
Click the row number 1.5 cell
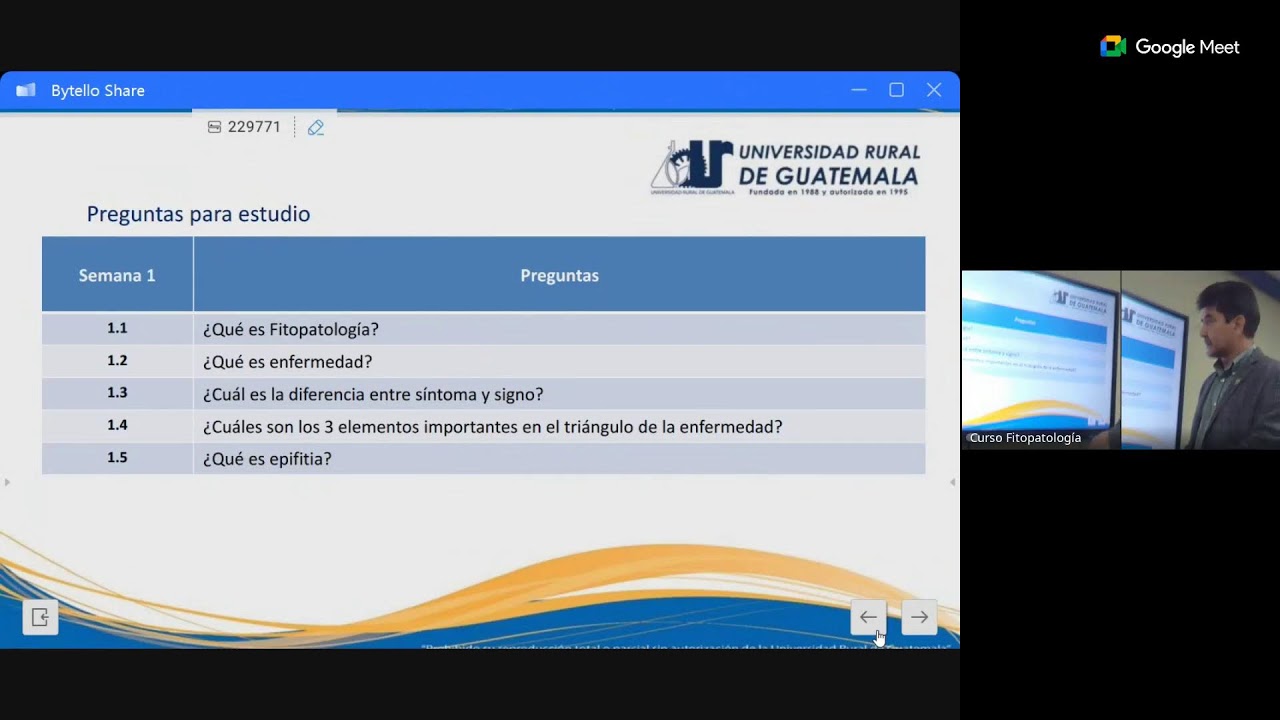pyautogui.click(x=117, y=457)
